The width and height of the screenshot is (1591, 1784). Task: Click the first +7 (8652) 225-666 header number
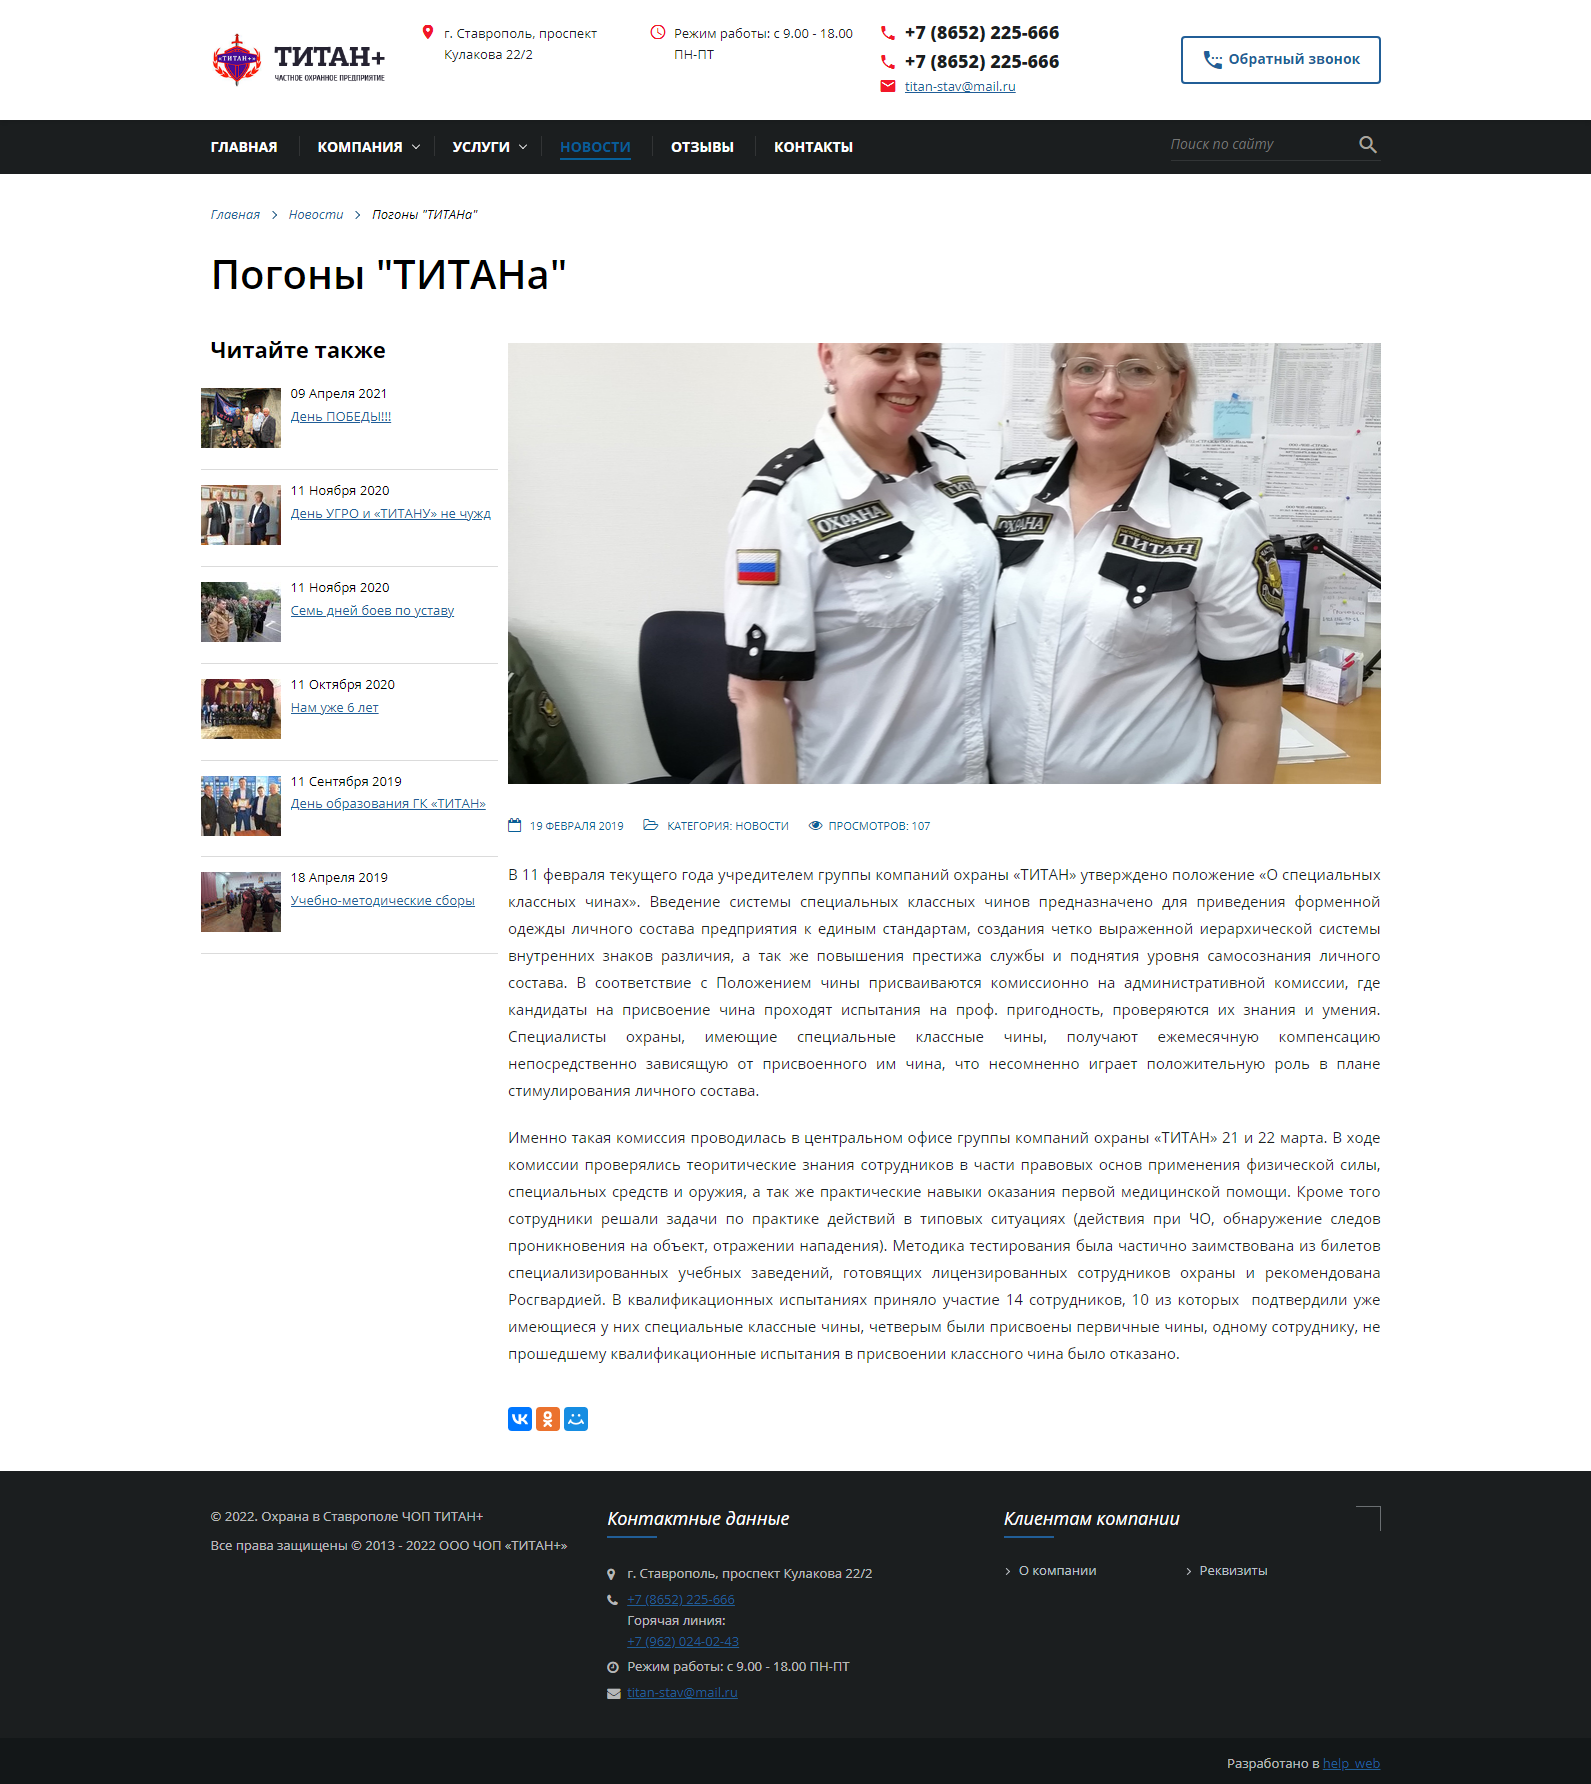pos(982,33)
